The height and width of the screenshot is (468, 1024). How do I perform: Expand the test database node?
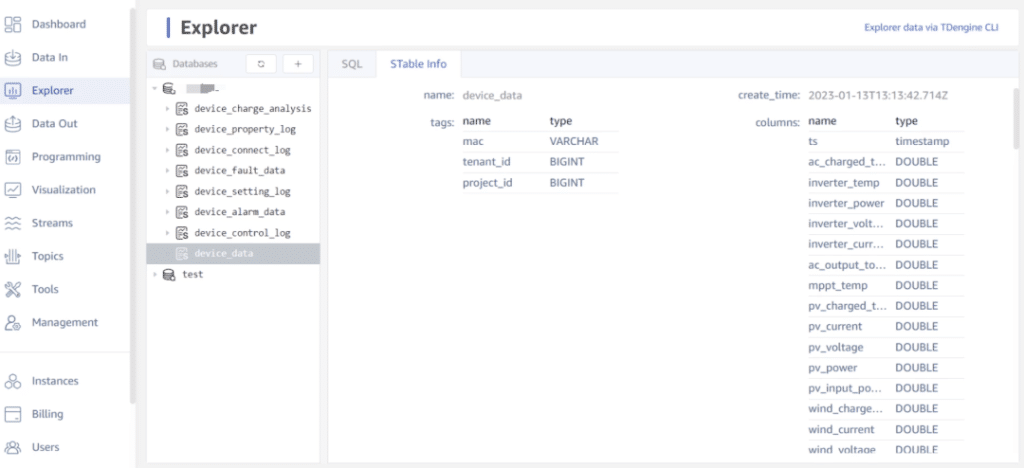tap(154, 274)
